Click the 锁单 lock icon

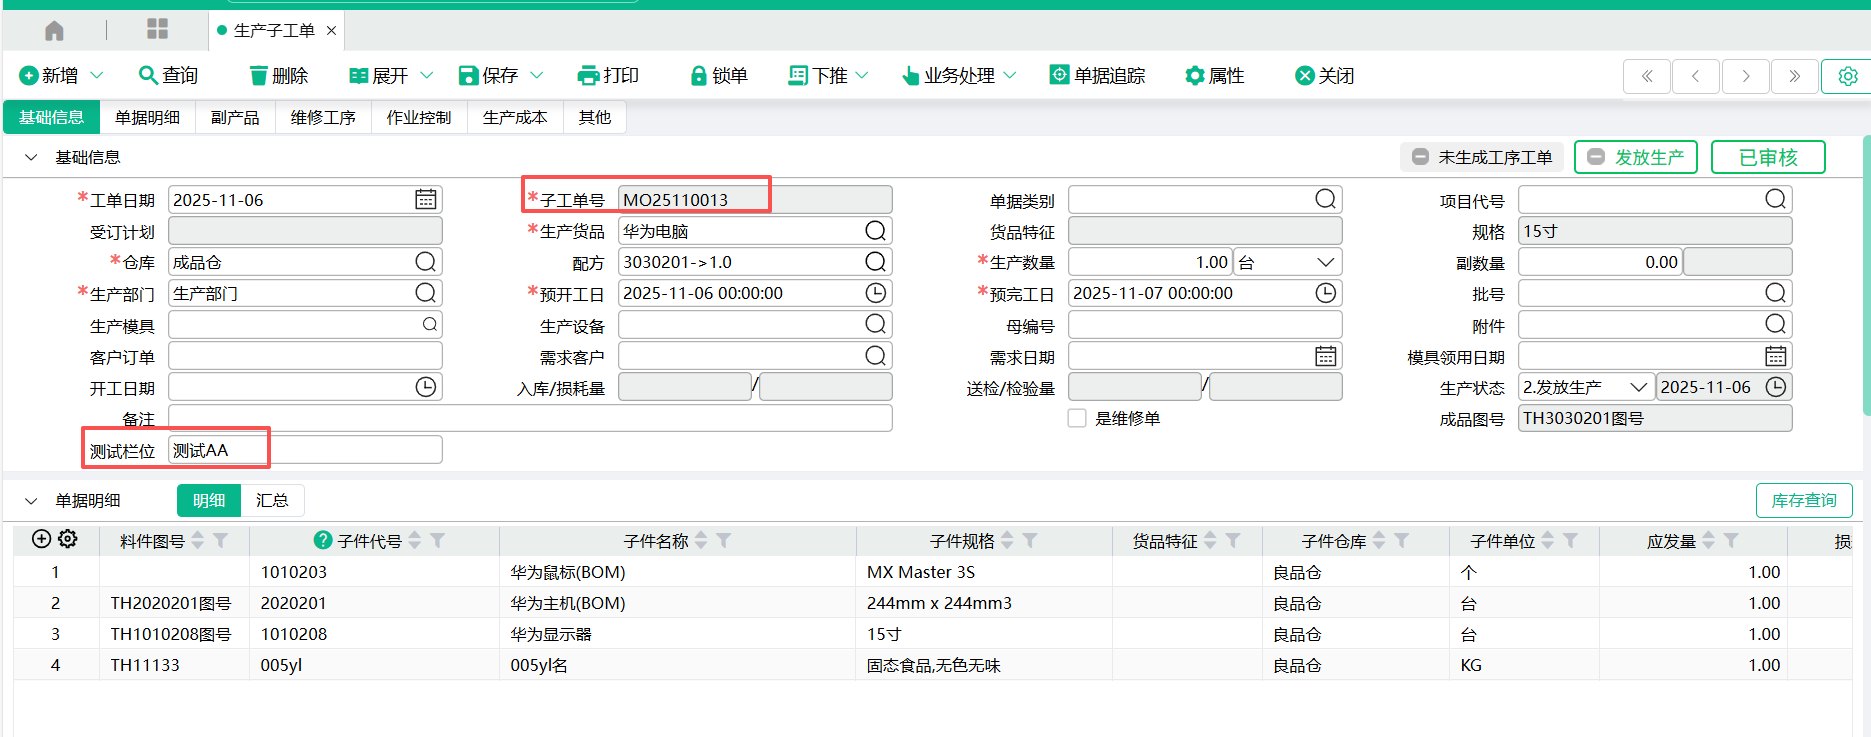tap(698, 76)
